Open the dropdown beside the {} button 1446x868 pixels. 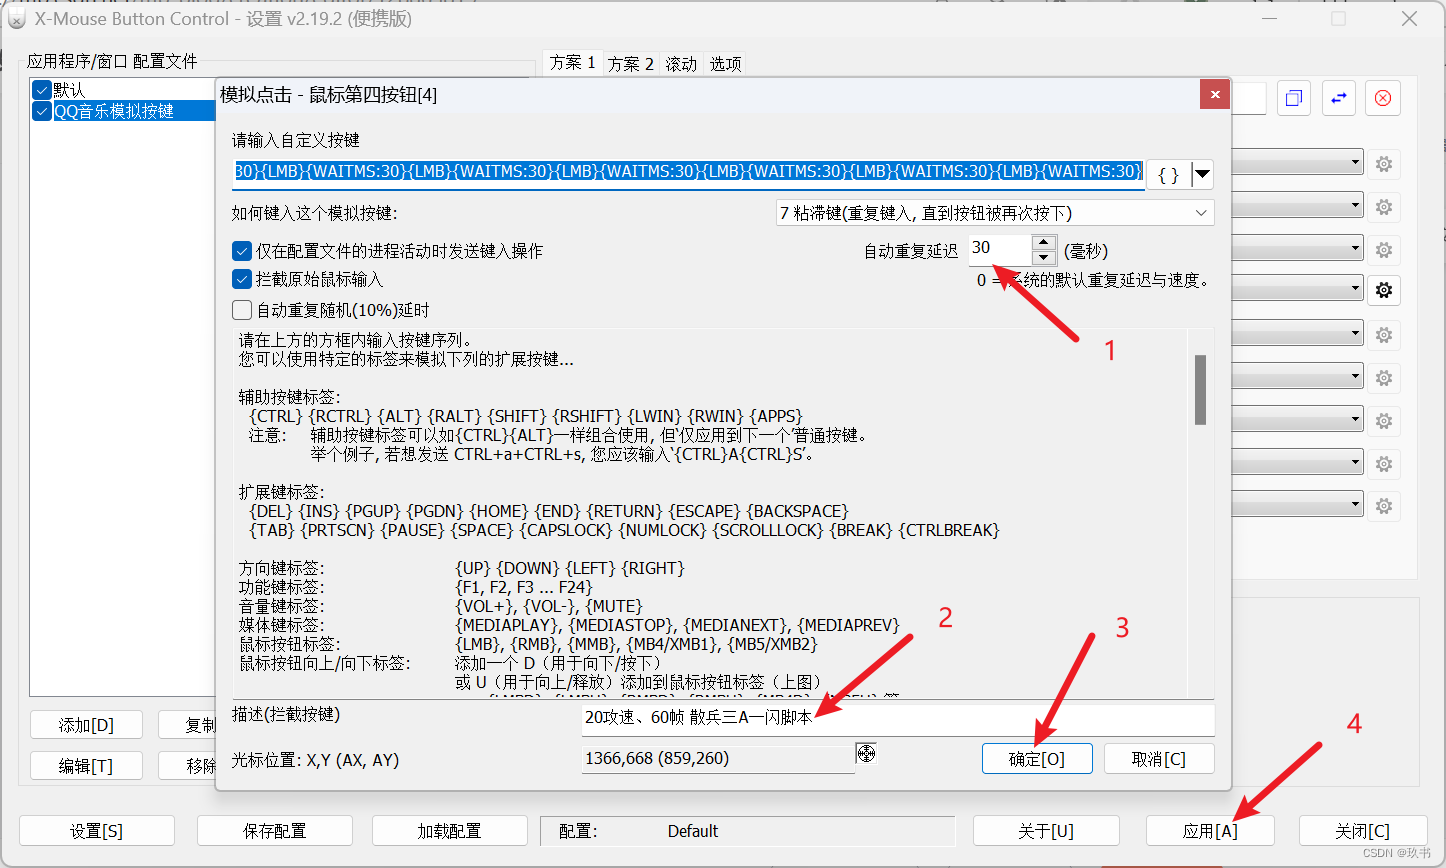tap(1200, 174)
